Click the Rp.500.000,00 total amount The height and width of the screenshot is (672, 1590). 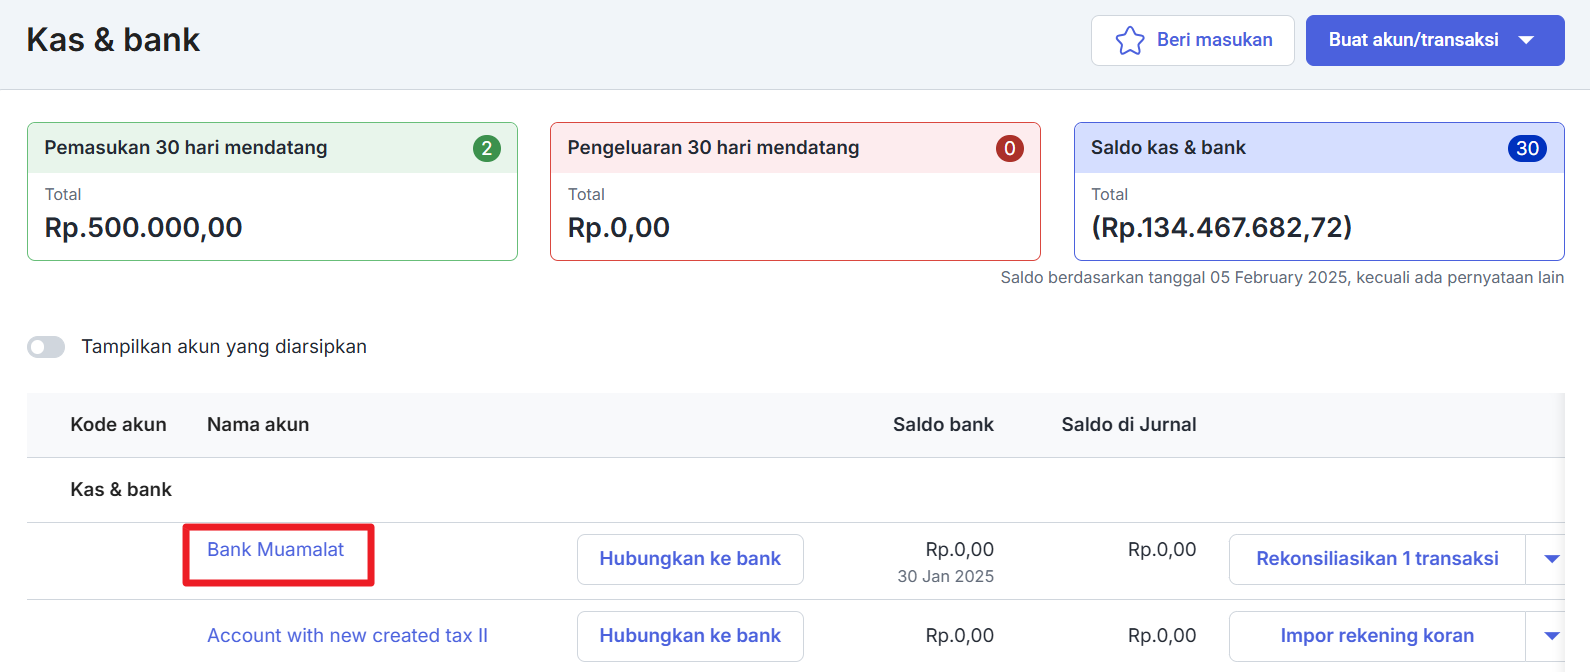(x=144, y=227)
